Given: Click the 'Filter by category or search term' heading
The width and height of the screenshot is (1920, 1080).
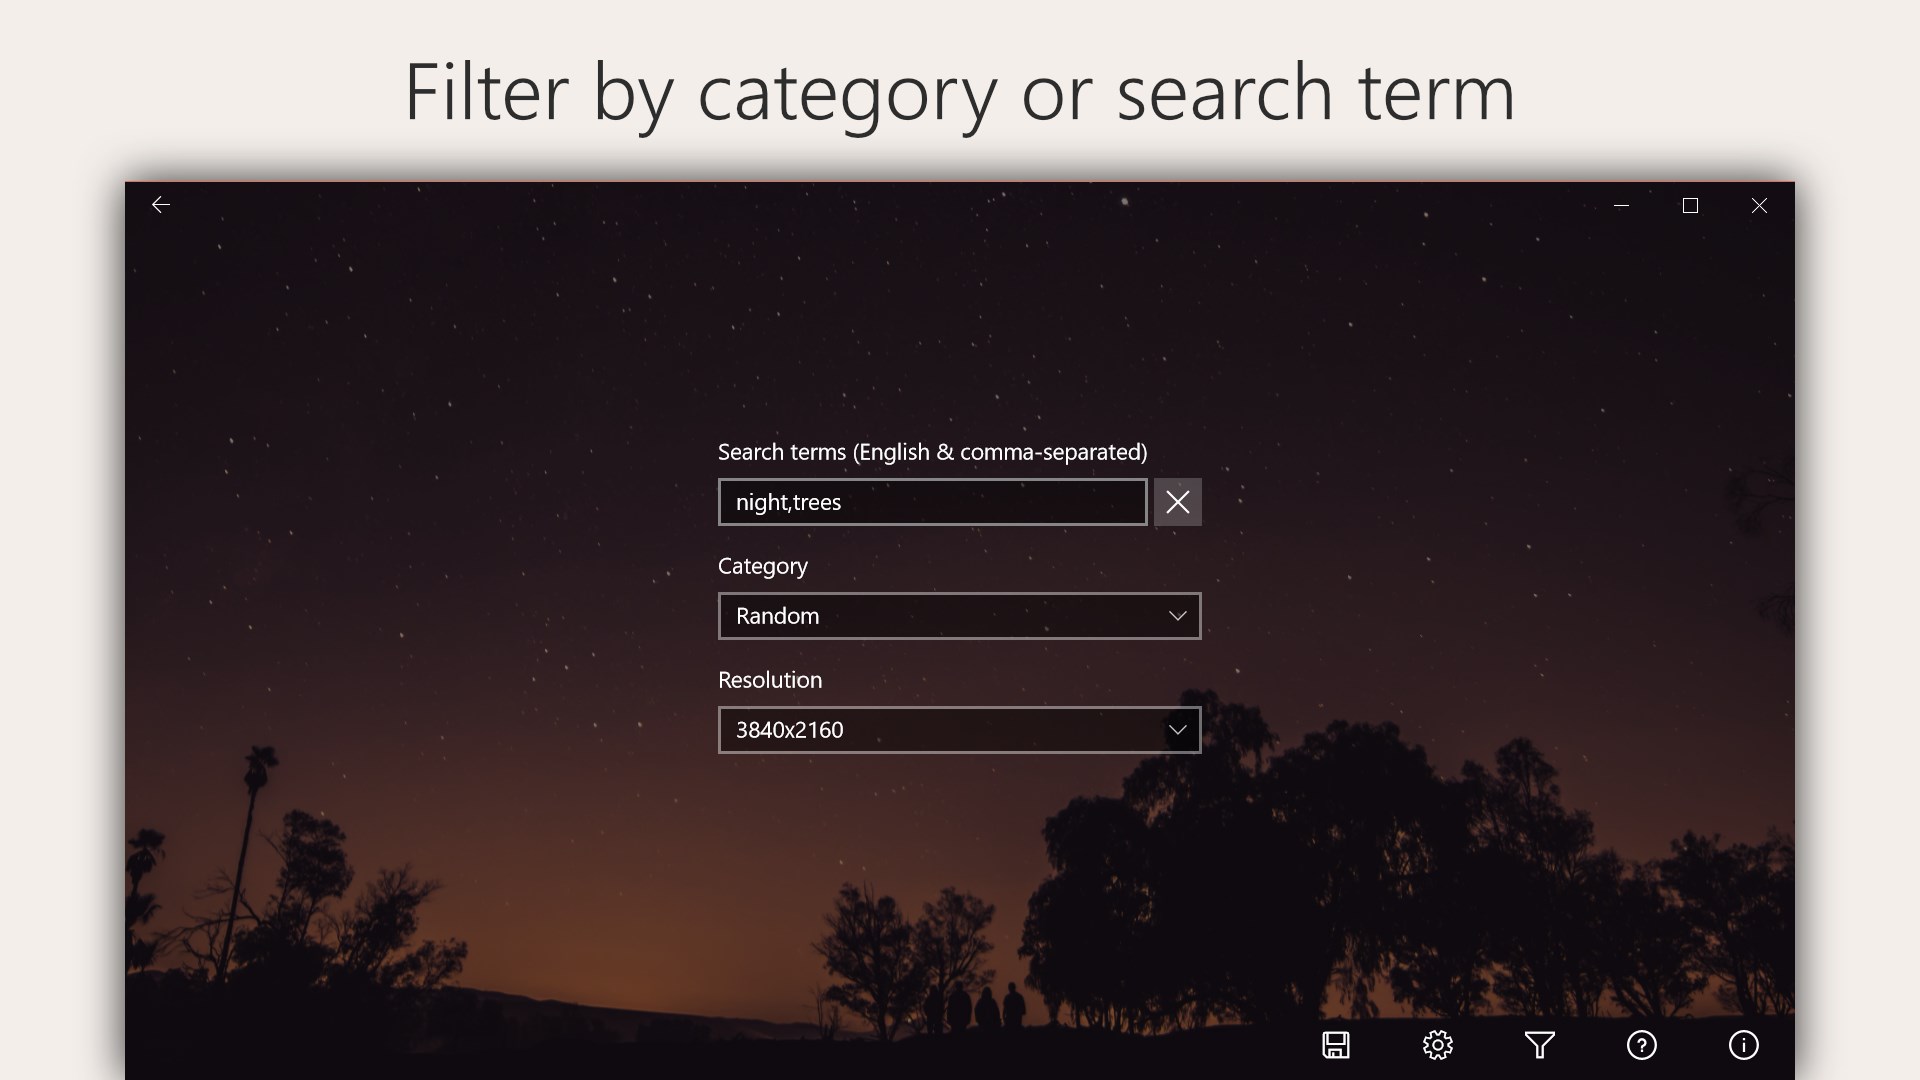Looking at the screenshot, I should pyautogui.click(x=960, y=92).
